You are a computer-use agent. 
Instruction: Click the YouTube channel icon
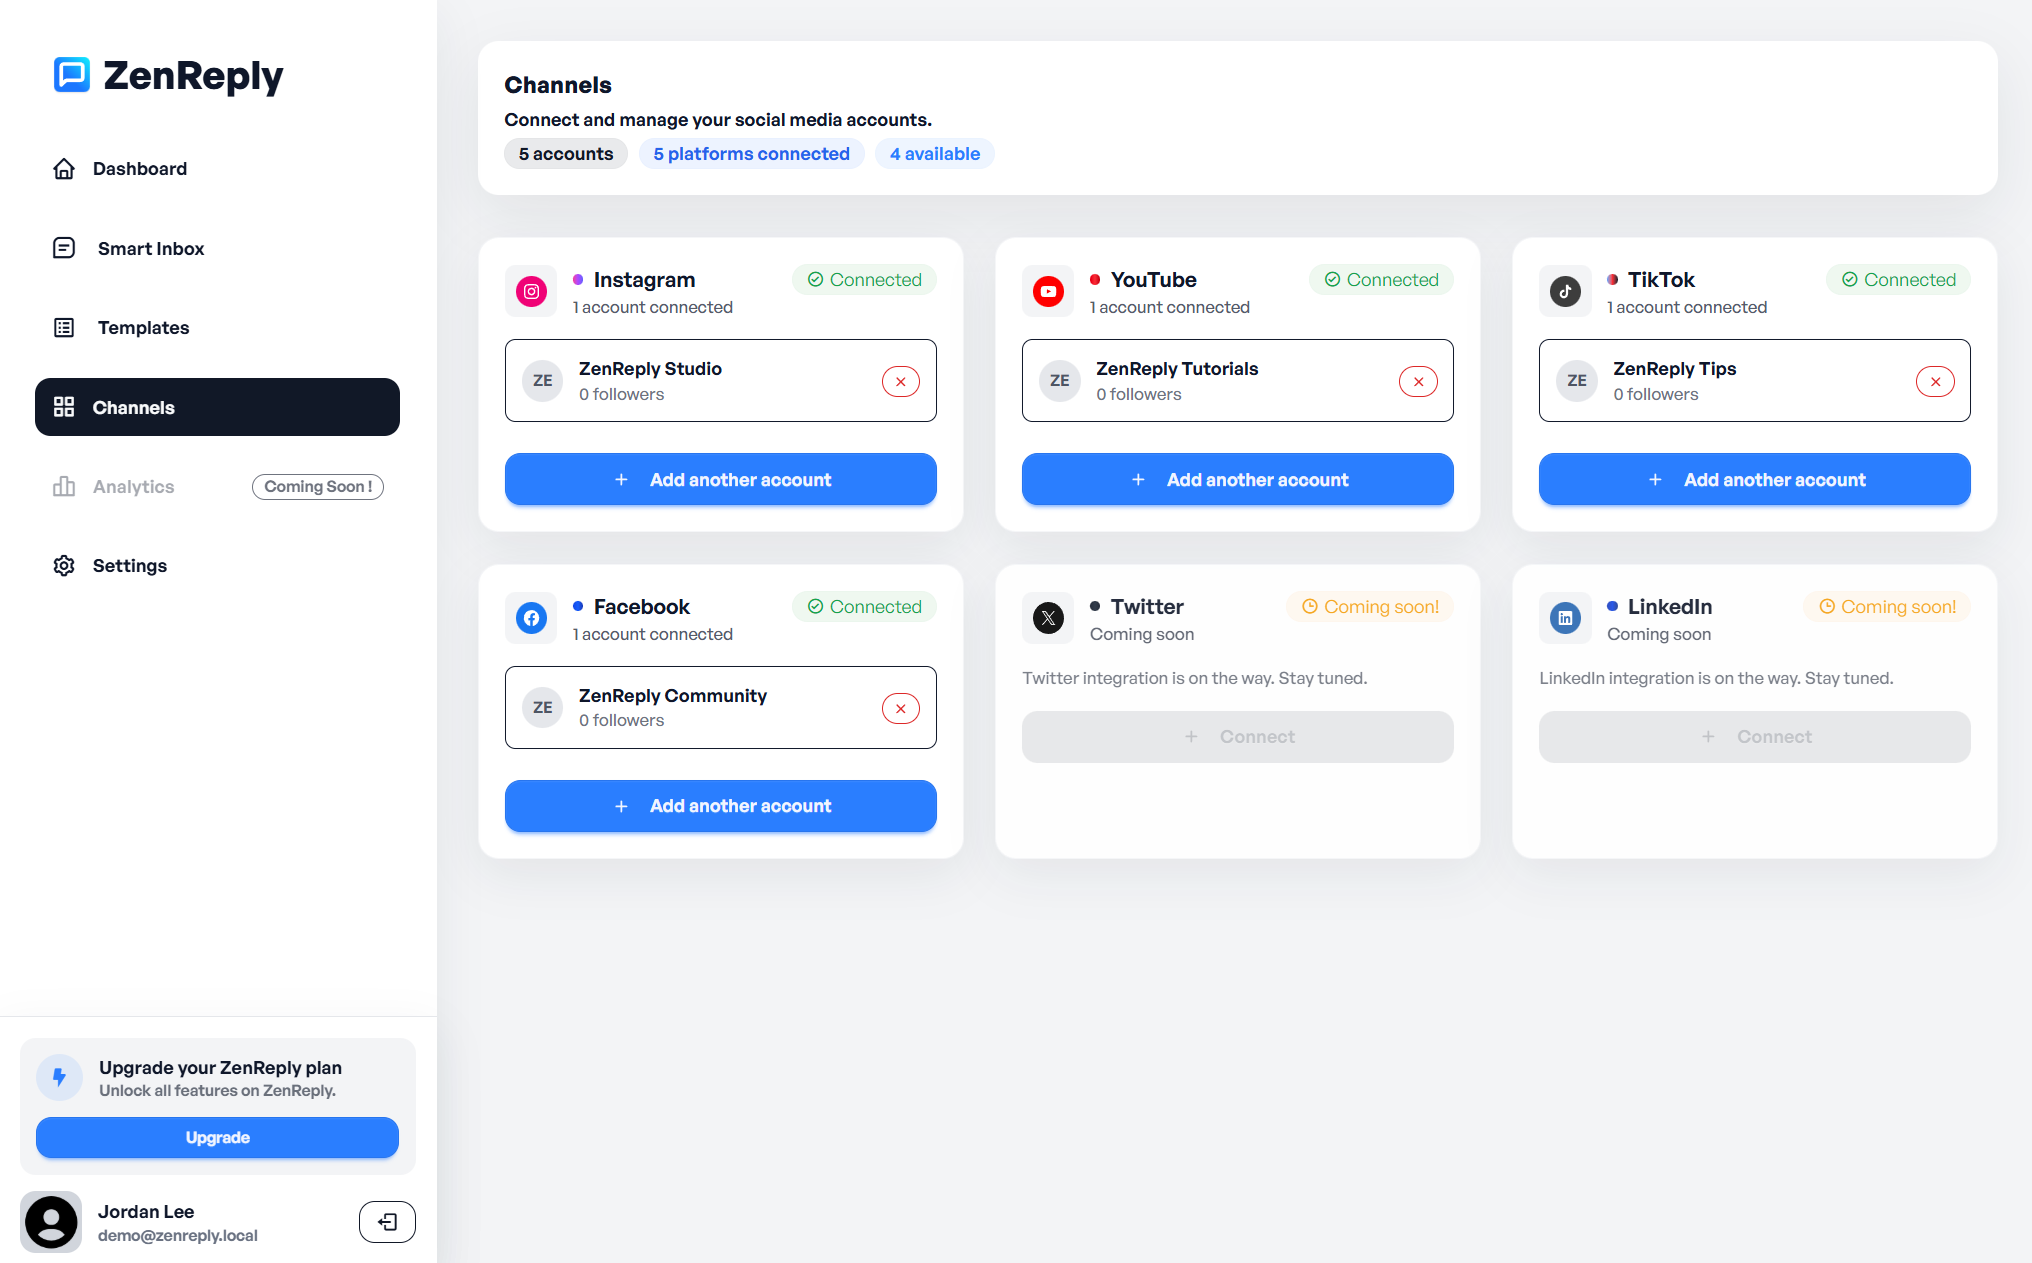(x=1048, y=291)
